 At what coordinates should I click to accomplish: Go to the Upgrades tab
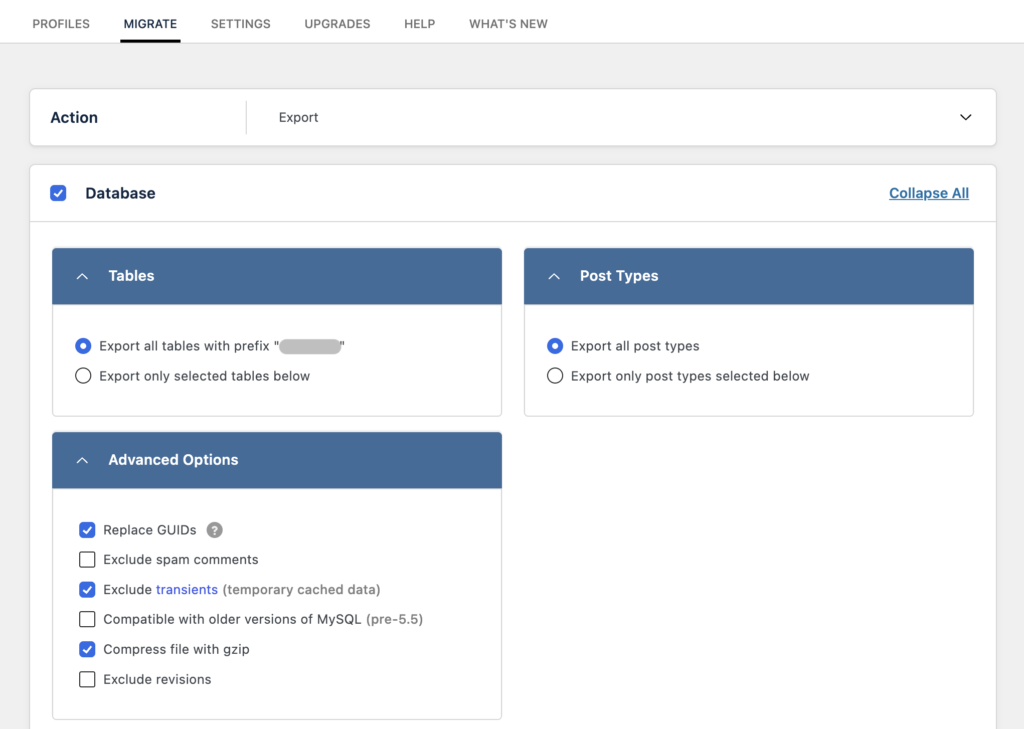[x=337, y=24]
